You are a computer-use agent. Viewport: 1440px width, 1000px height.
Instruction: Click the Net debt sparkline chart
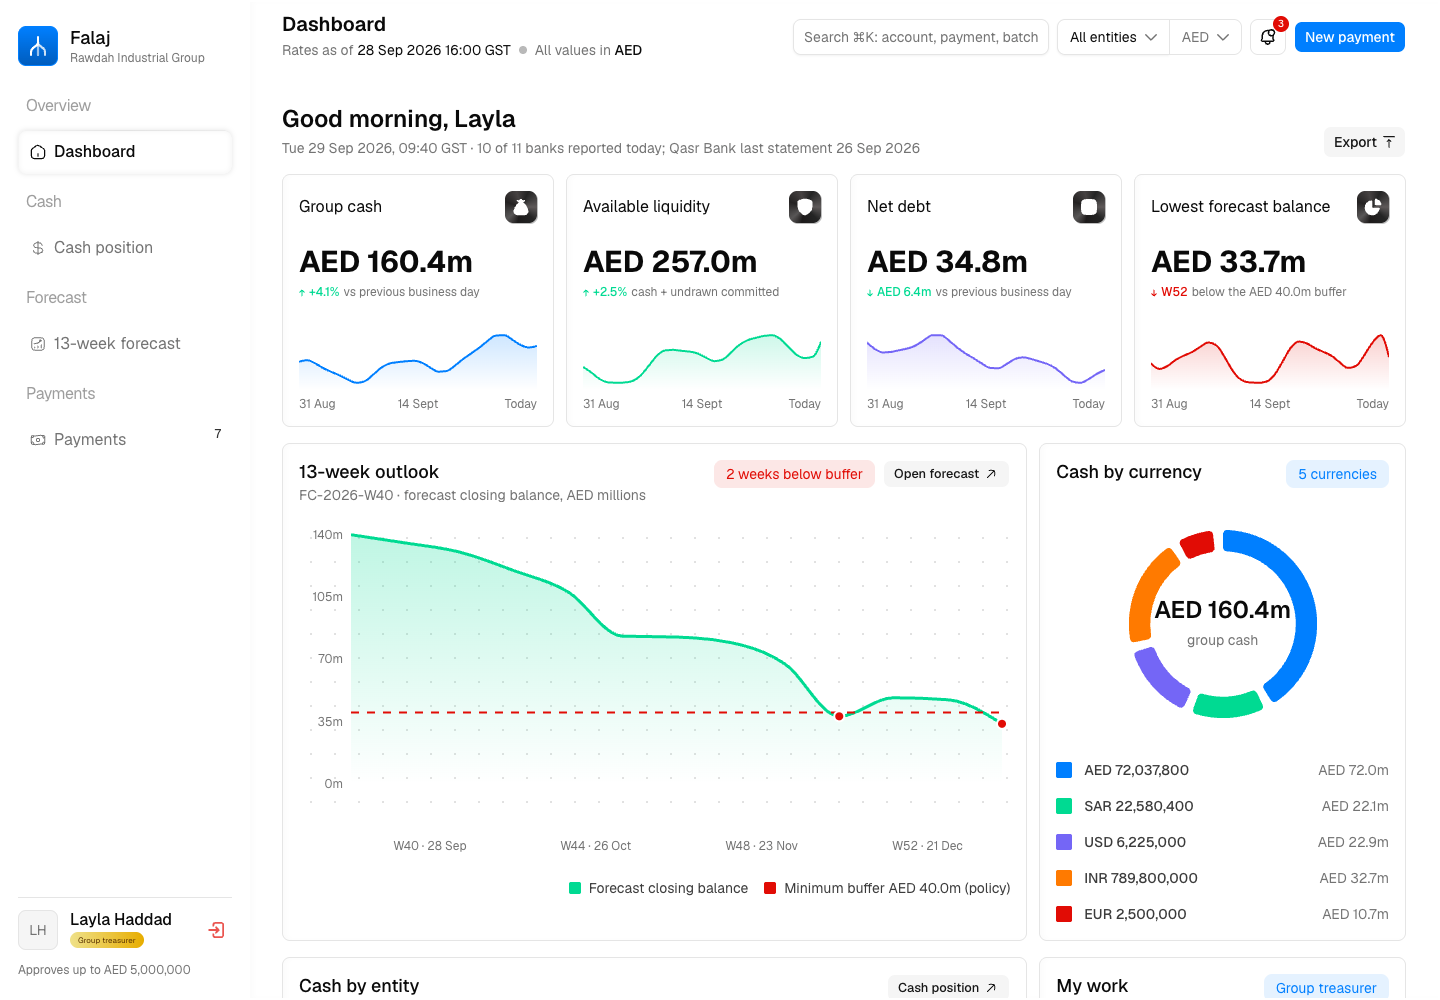986,359
